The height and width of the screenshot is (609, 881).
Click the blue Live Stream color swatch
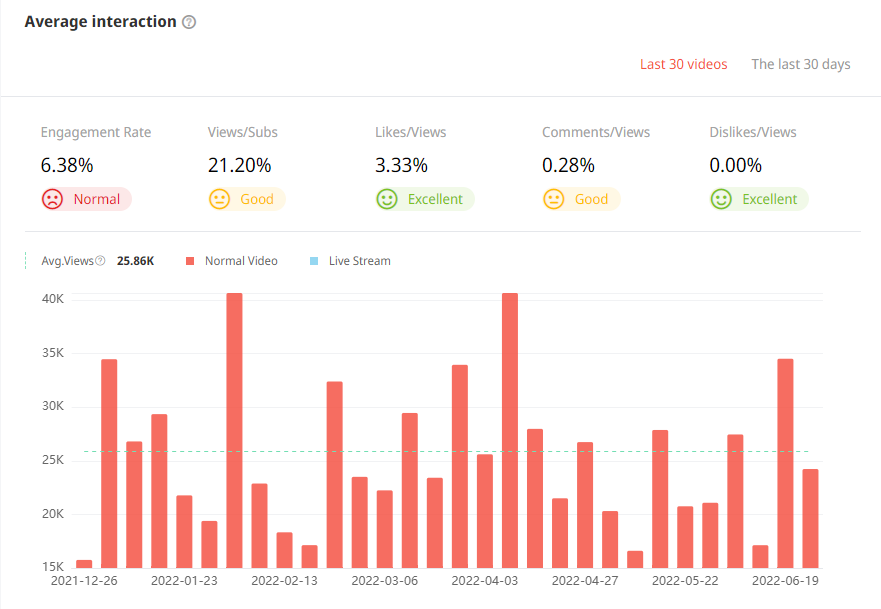point(314,261)
